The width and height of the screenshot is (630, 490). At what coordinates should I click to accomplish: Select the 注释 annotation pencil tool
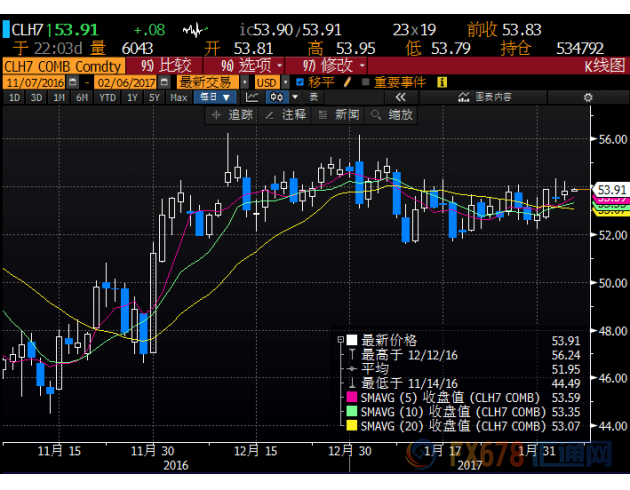tap(287, 115)
